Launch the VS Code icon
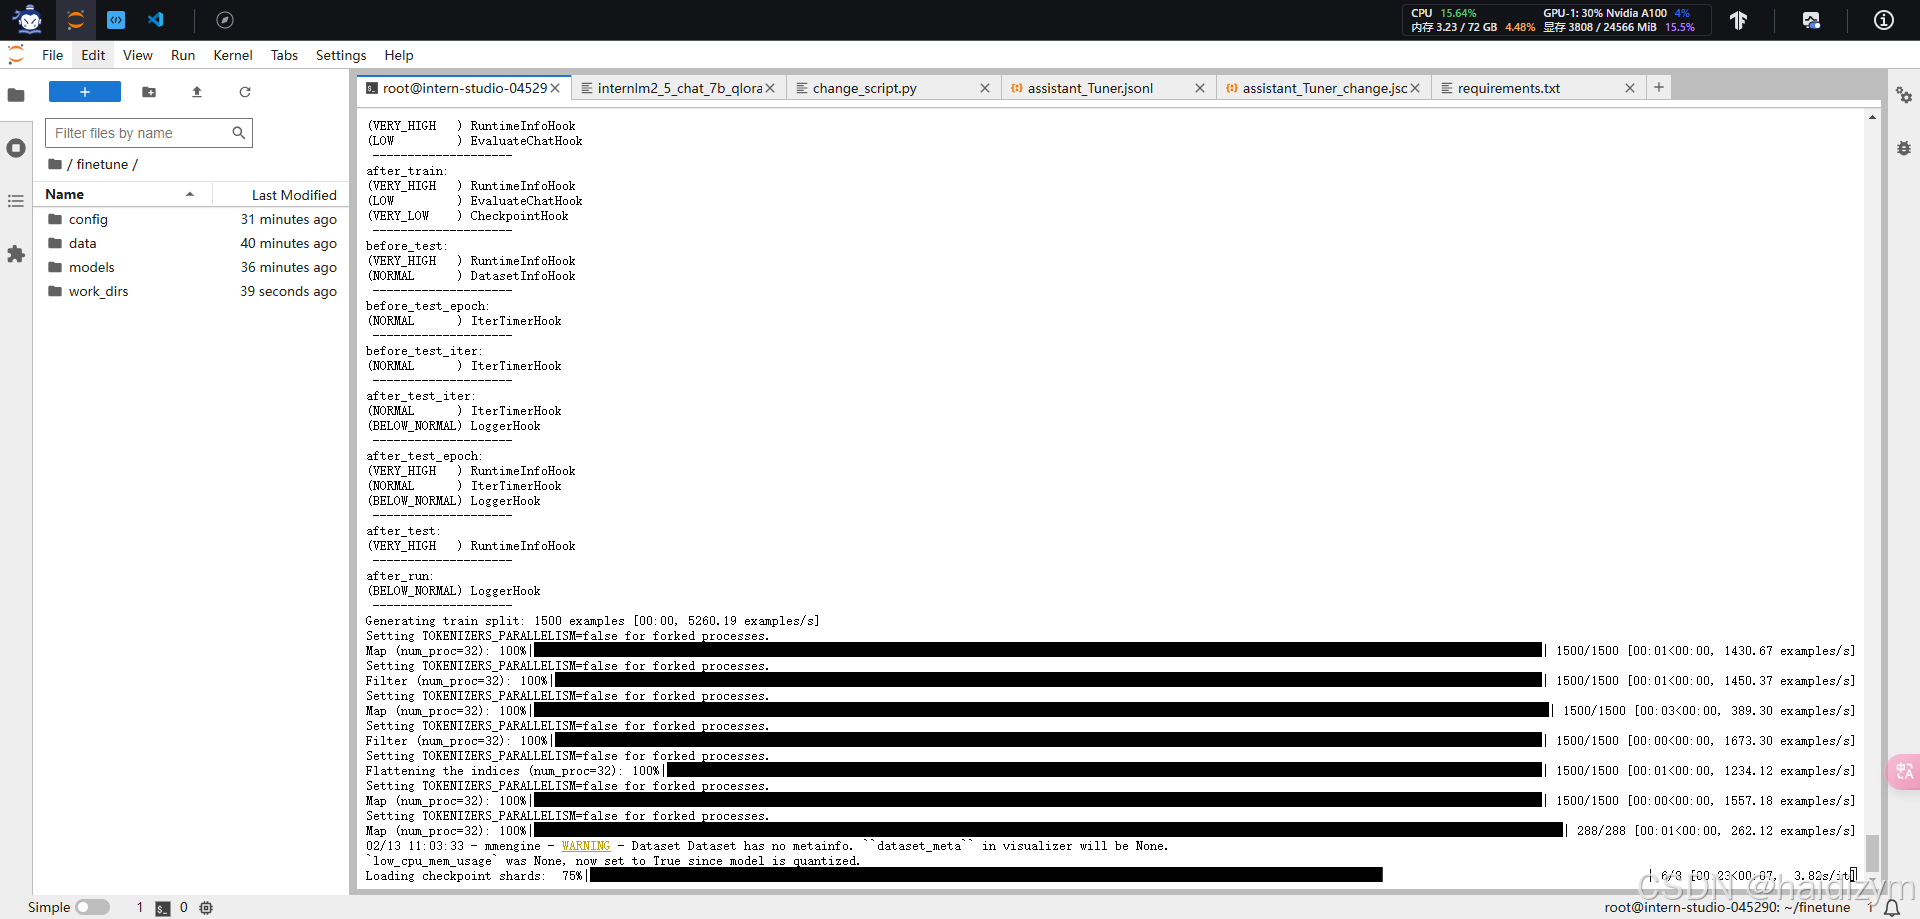 click(x=156, y=19)
